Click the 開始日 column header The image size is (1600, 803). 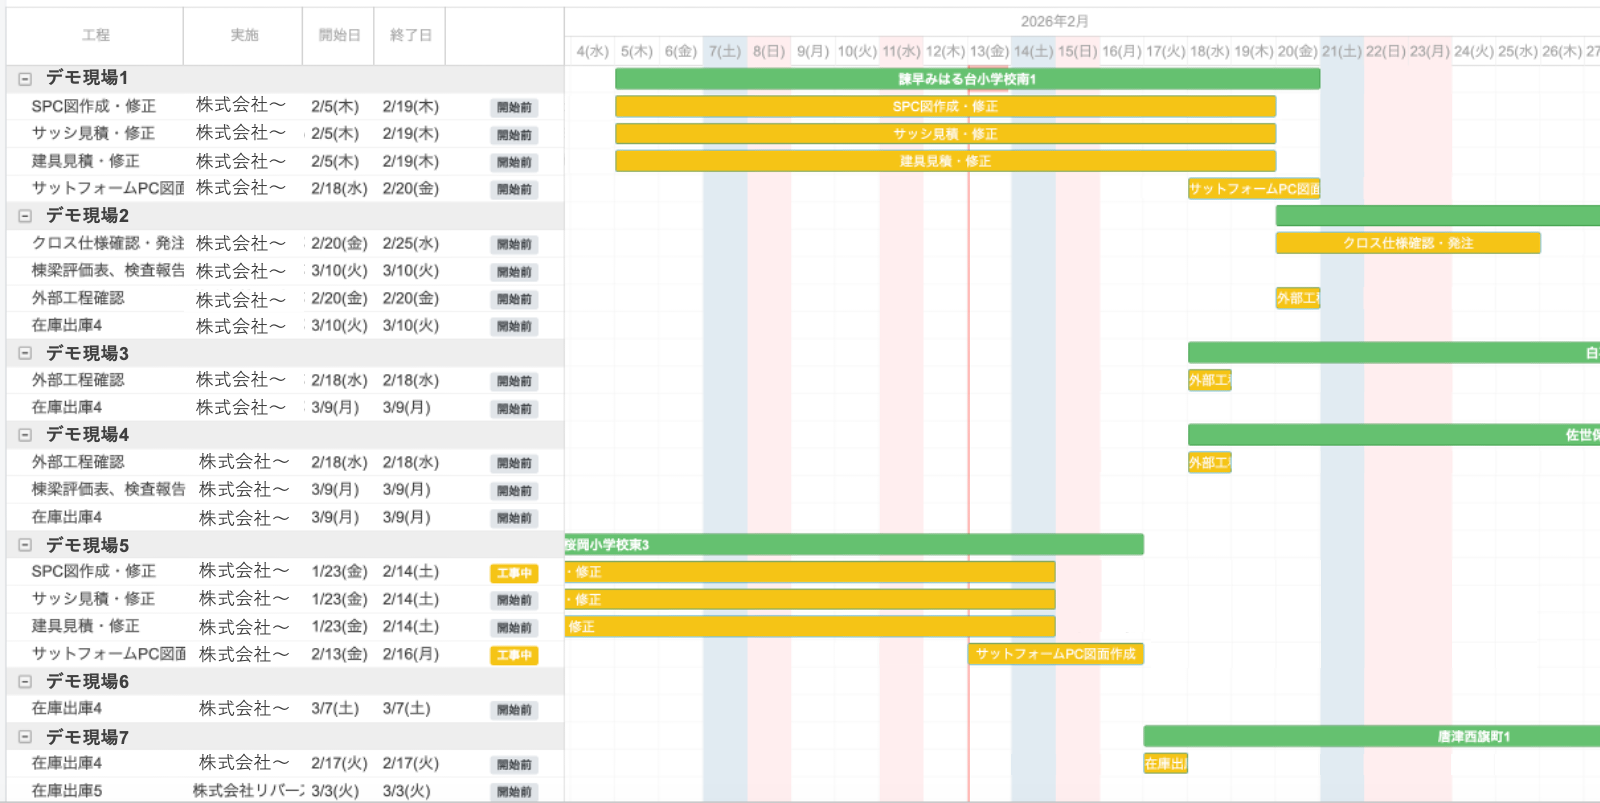pos(338,35)
